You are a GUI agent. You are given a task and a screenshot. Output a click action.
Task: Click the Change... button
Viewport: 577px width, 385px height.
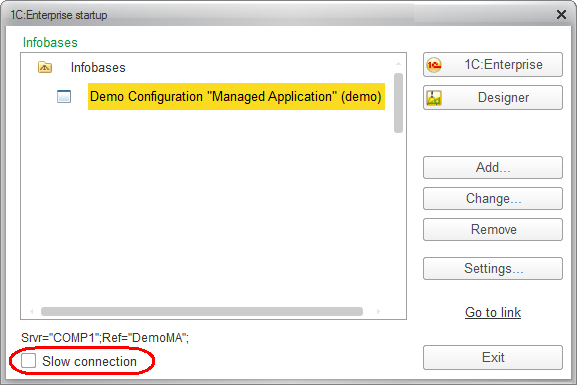click(493, 199)
